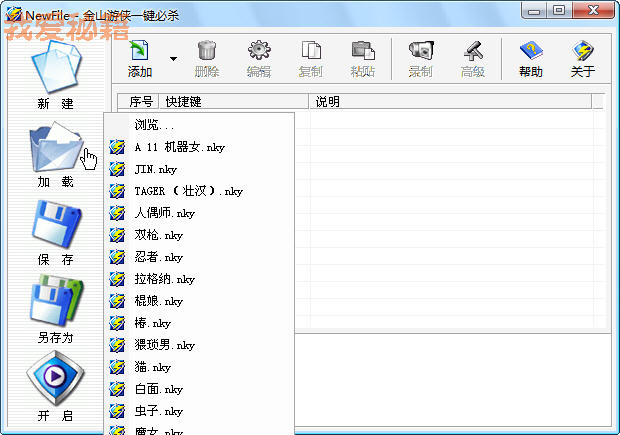Select JIN.nky file entry
This screenshot has height=435, width=620.
click(x=155, y=169)
